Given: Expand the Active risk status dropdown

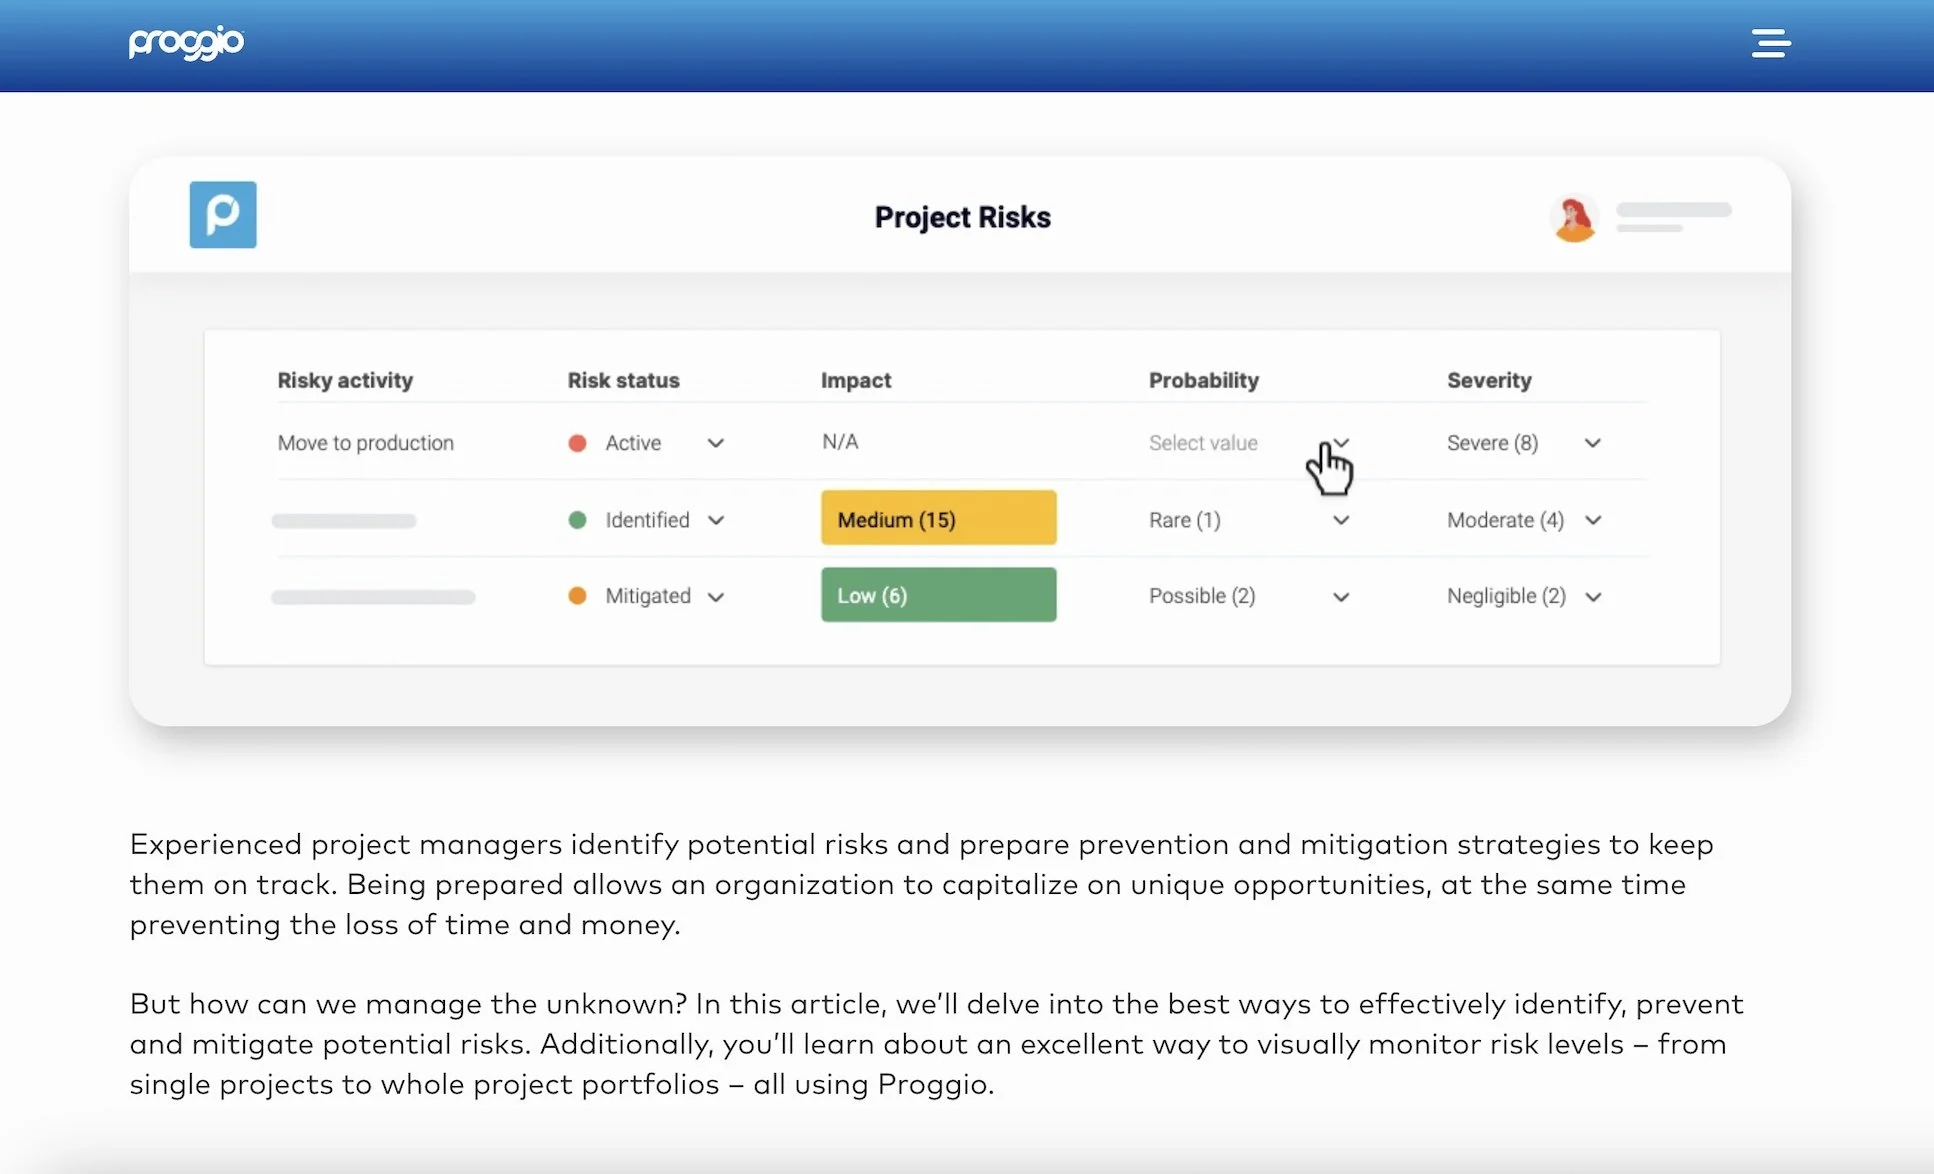Looking at the screenshot, I should pyautogui.click(x=716, y=443).
